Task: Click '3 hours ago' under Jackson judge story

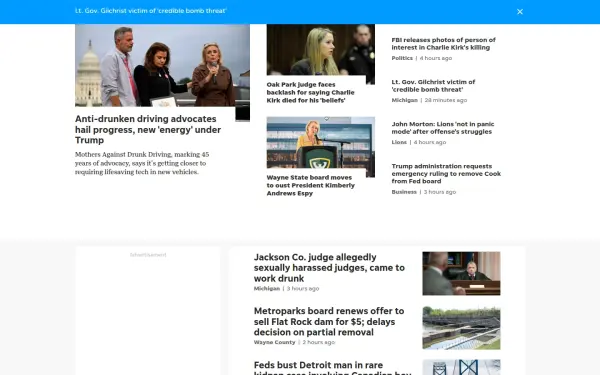Action: (x=303, y=289)
